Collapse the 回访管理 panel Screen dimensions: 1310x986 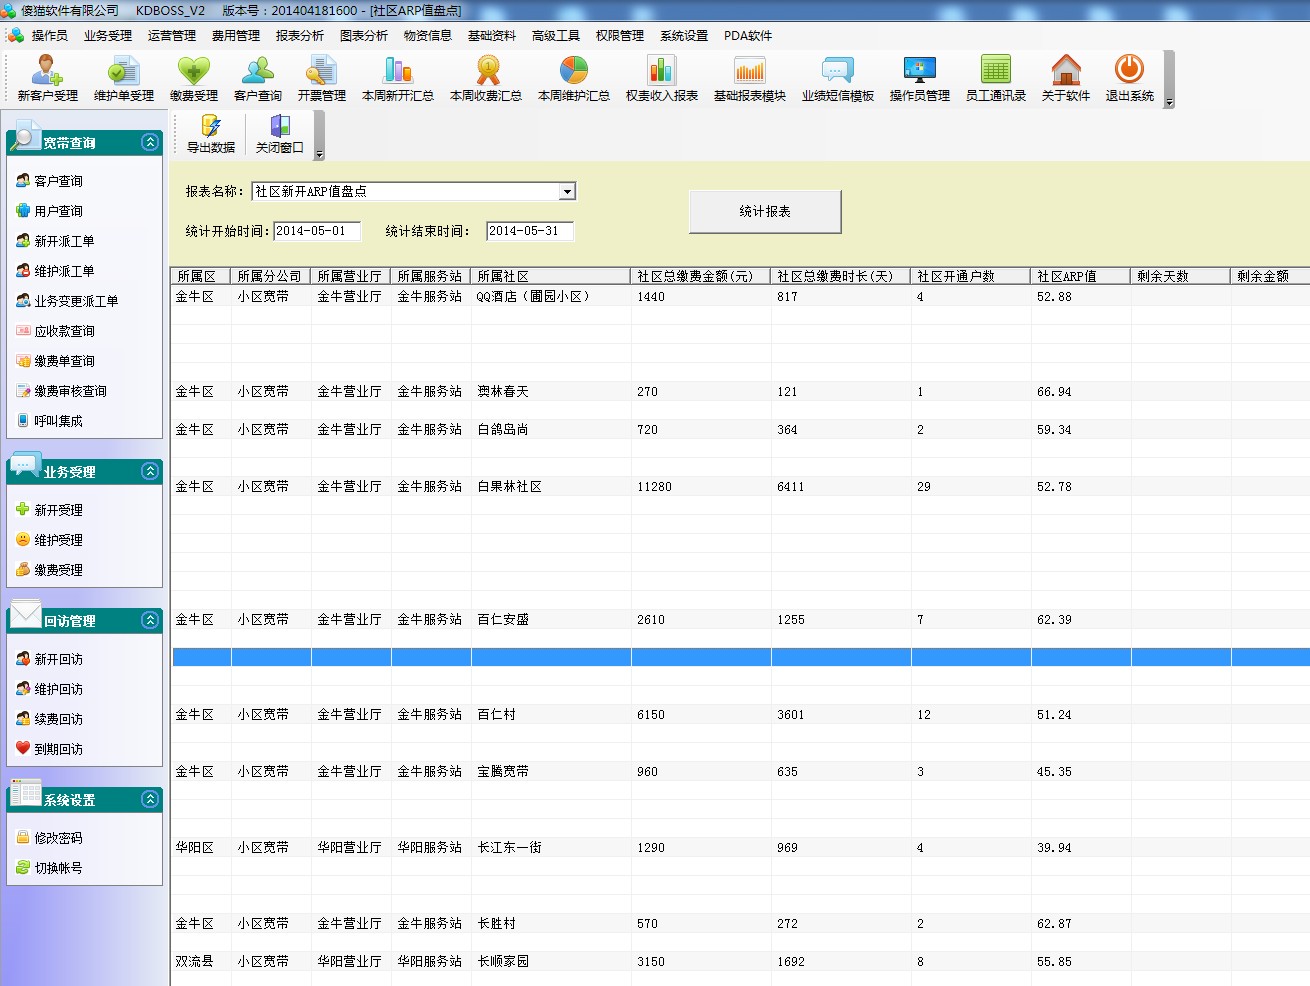[x=150, y=620]
